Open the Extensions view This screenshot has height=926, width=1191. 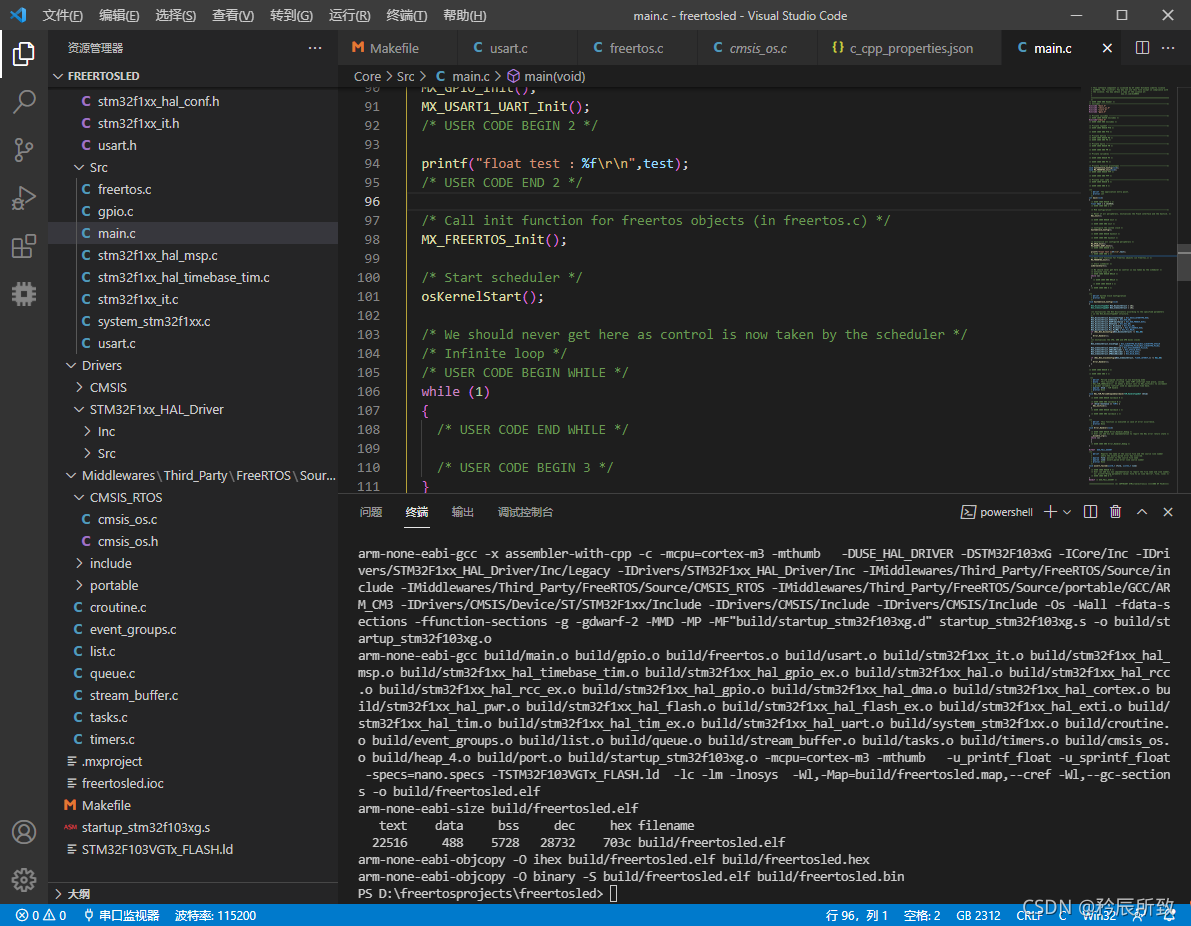tap(24, 246)
